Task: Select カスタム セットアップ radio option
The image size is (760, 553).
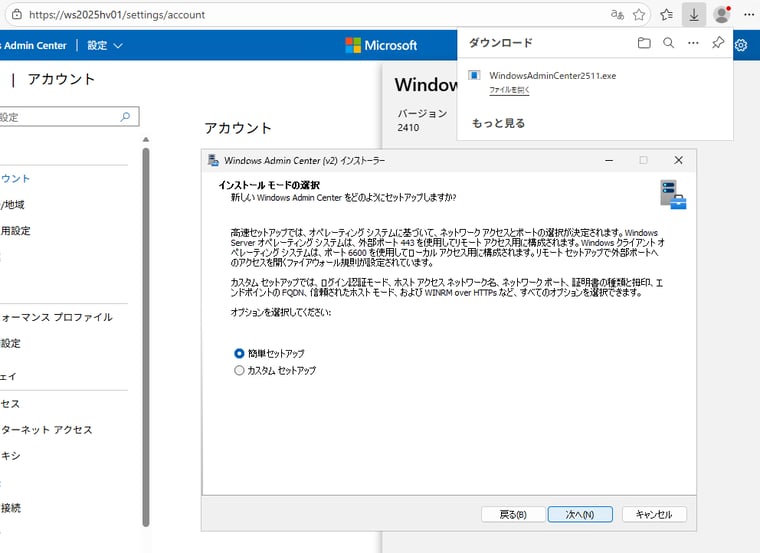Action: (239, 370)
